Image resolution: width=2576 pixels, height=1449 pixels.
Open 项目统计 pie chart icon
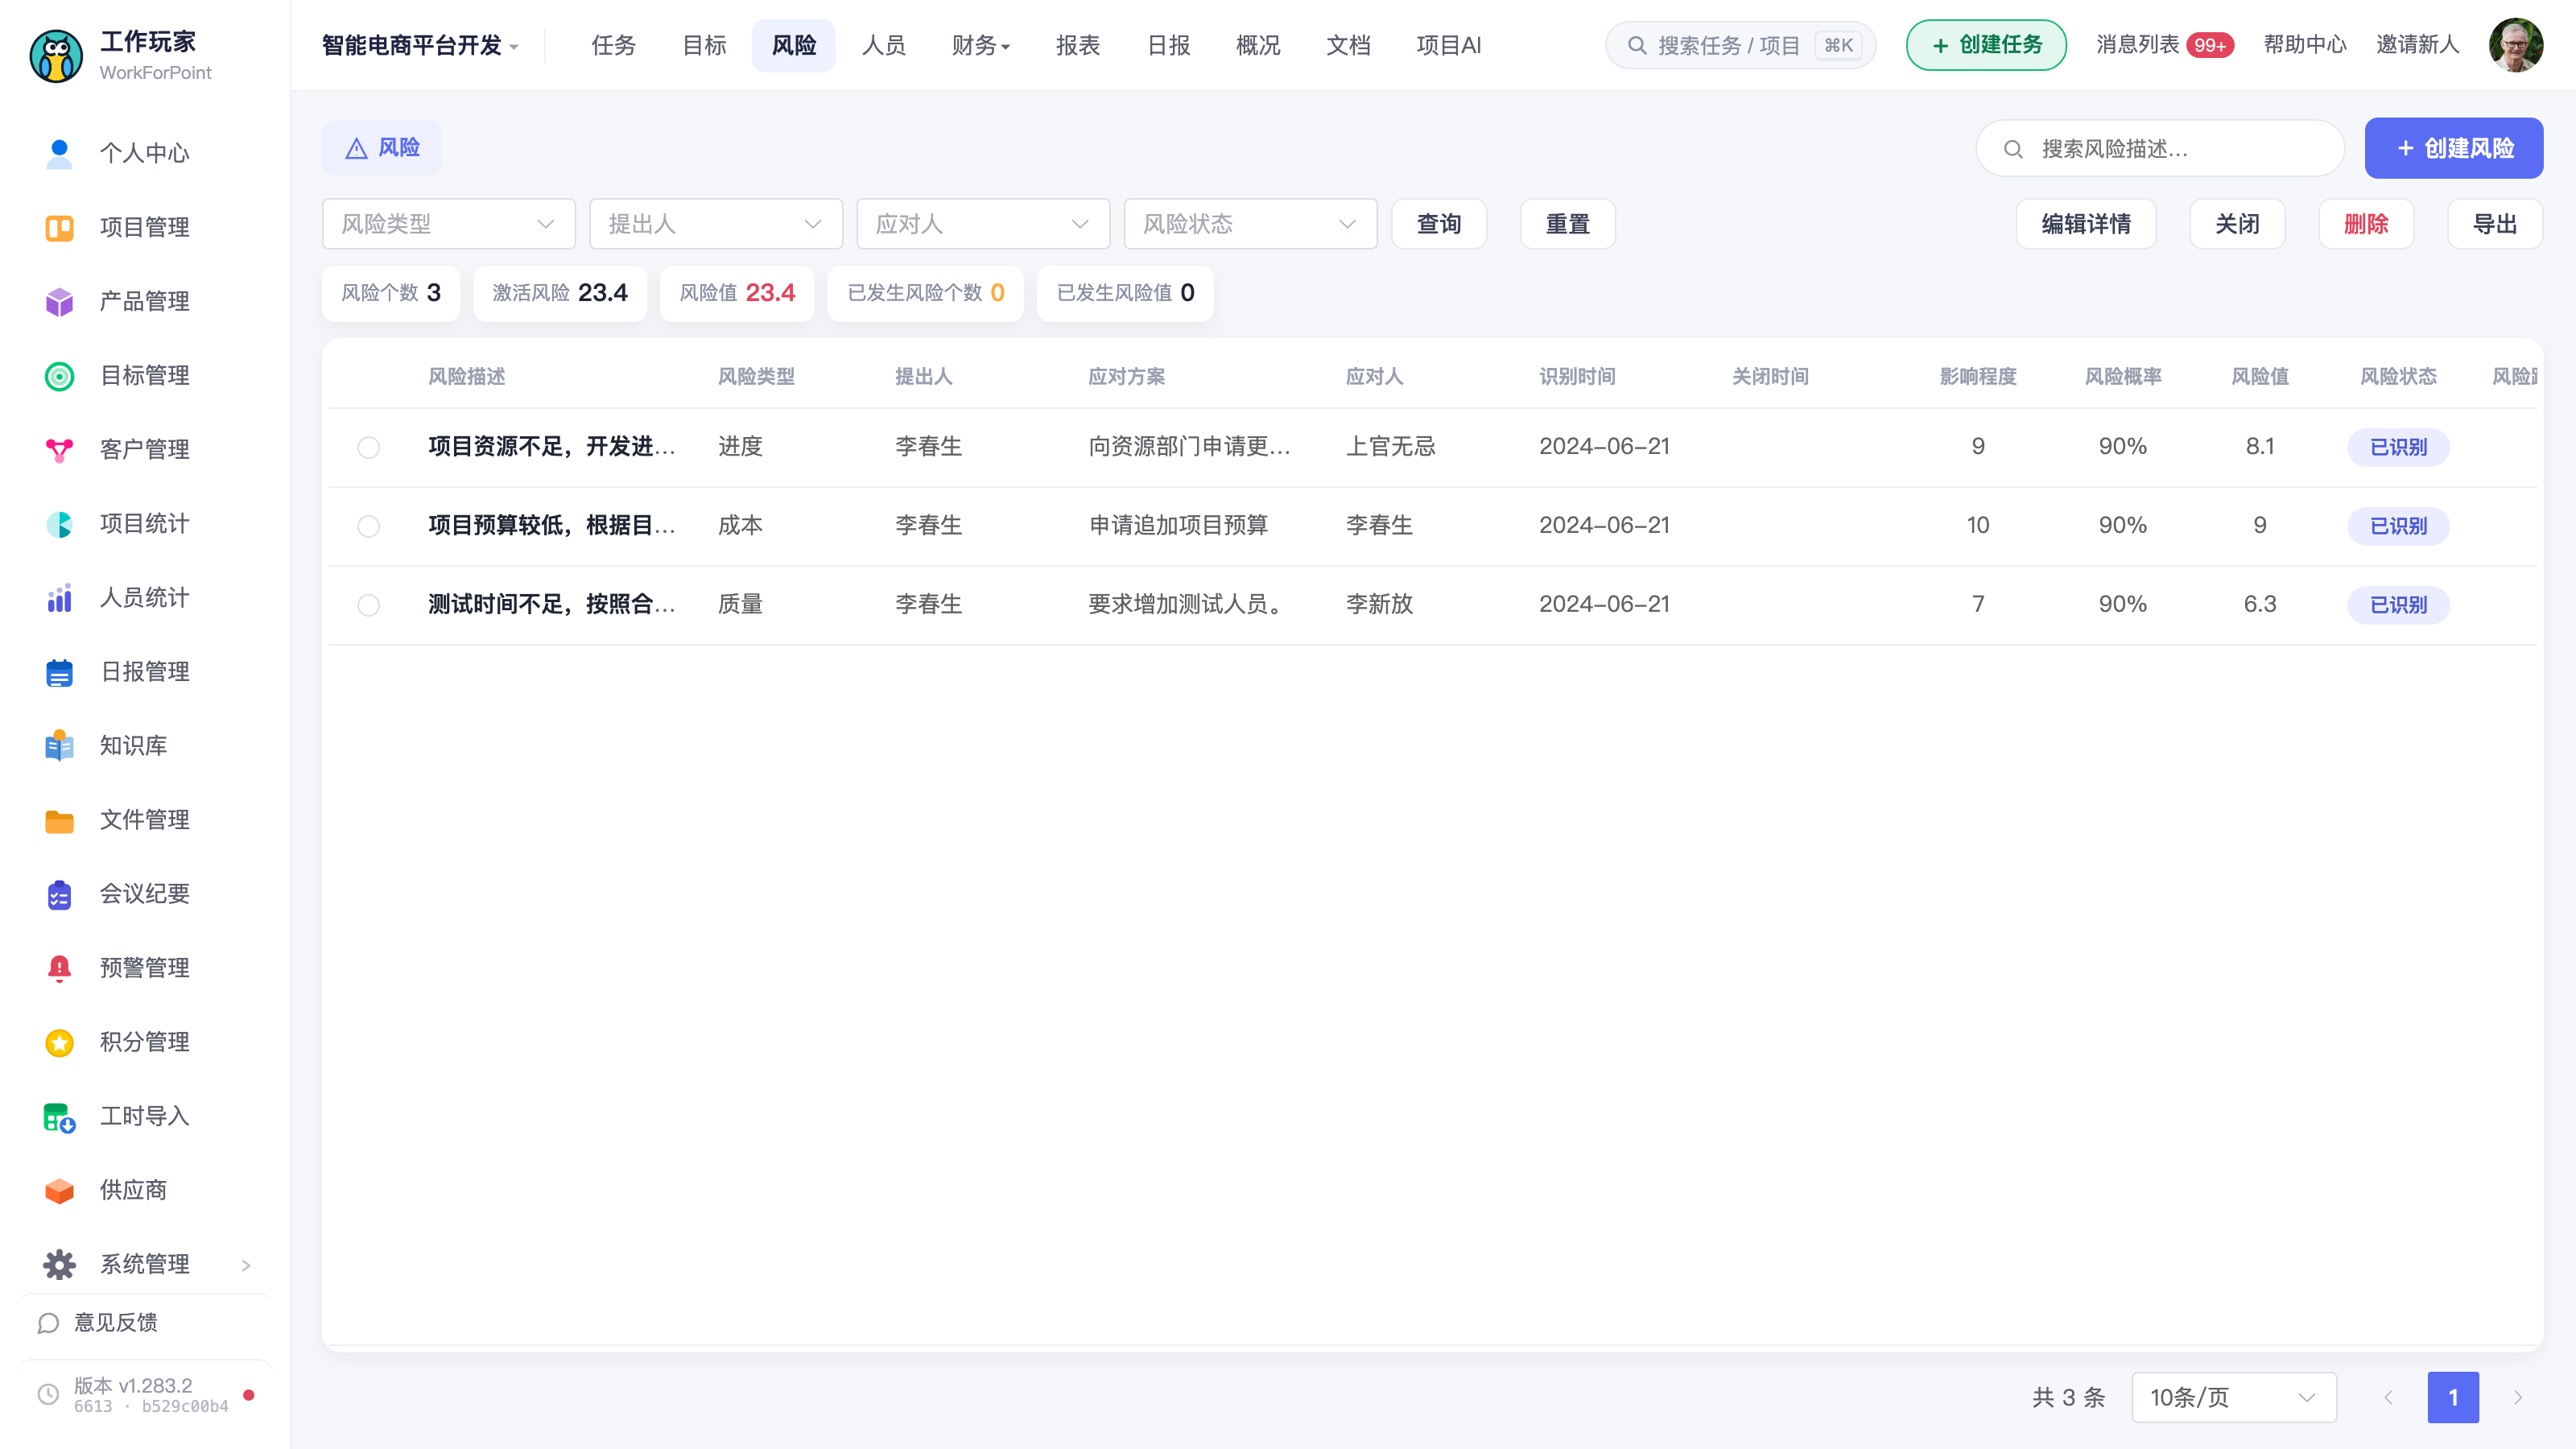(59, 523)
